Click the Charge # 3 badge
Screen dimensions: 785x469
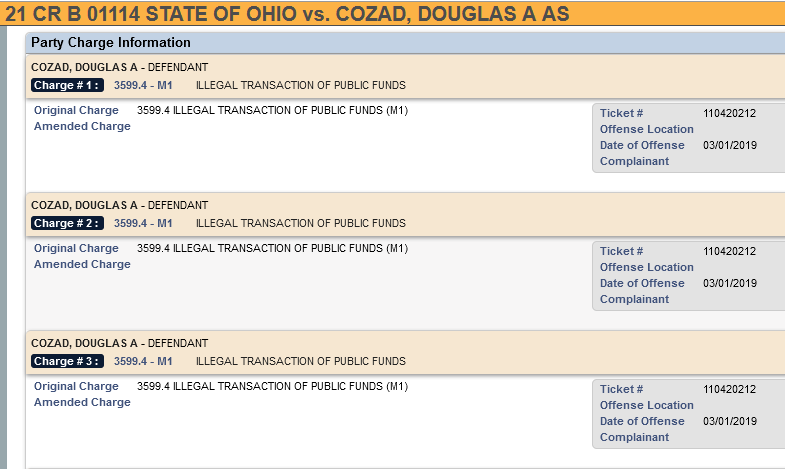(x=67, y=361)
